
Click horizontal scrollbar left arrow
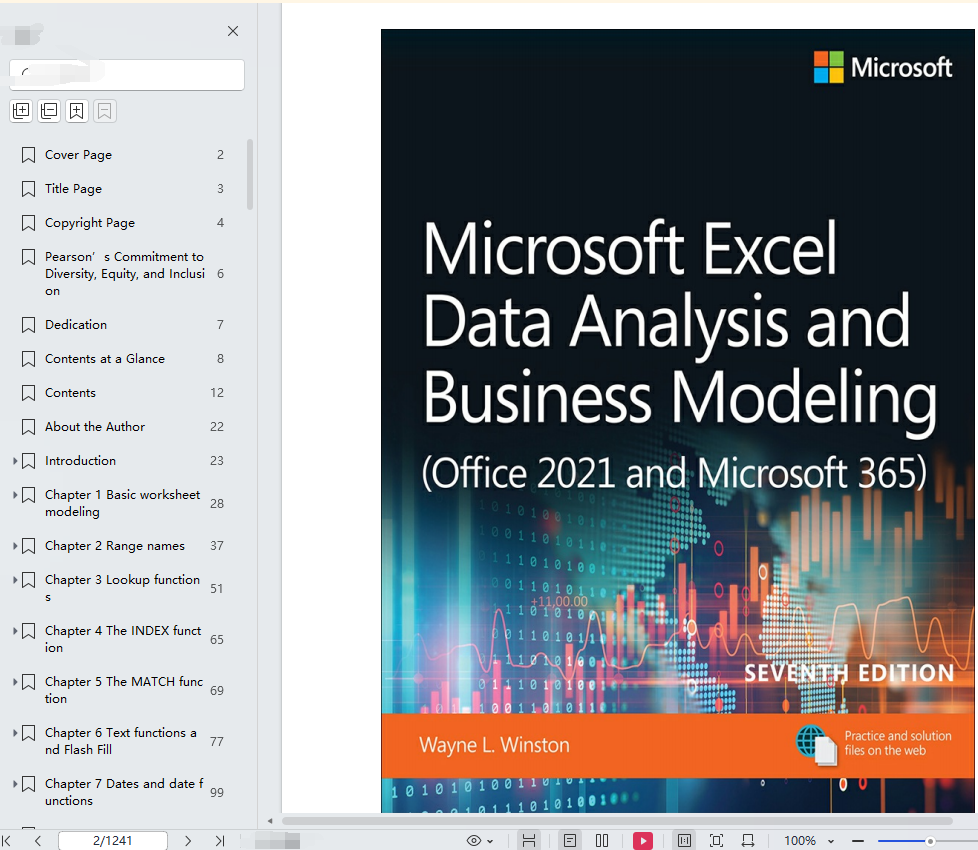270,821
